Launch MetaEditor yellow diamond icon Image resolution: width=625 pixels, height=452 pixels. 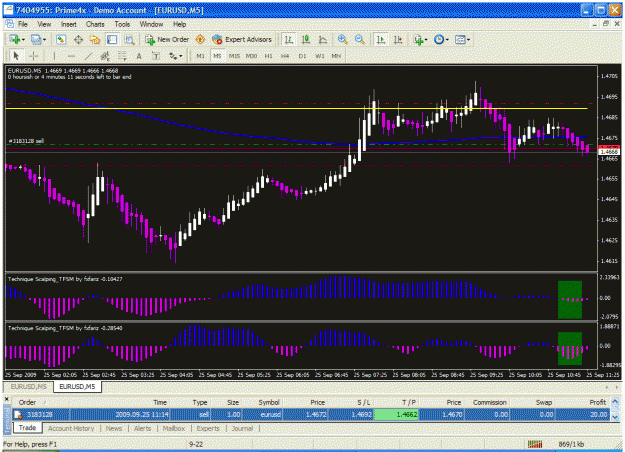pos(200,39)
